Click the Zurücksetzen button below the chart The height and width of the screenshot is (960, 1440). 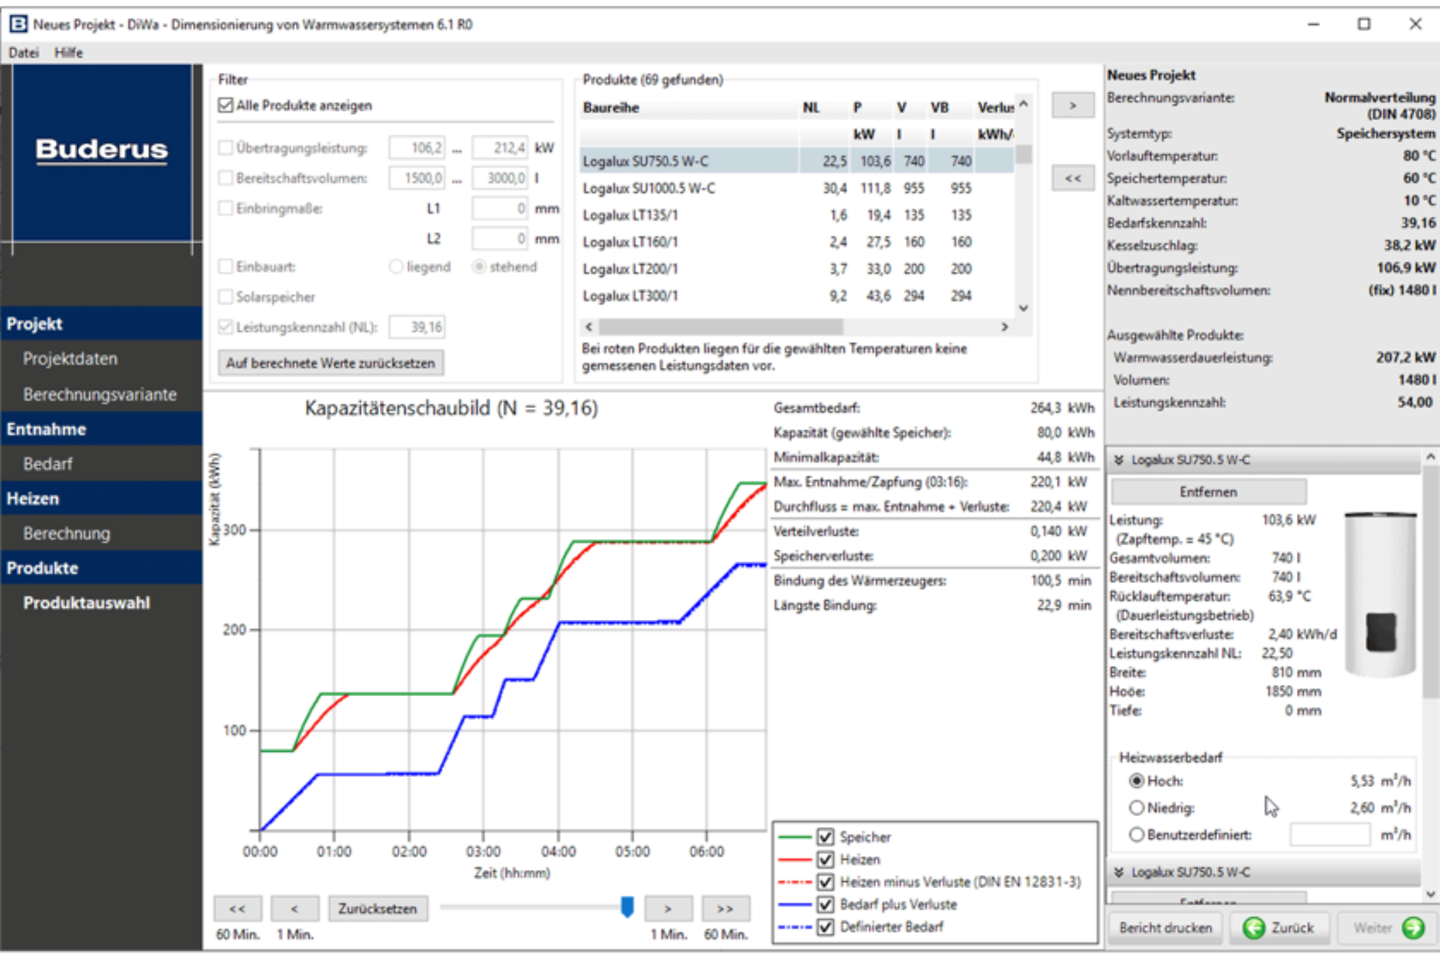pos(377,909)
